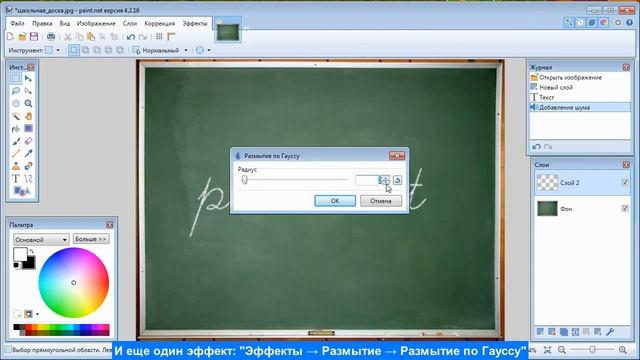This screenshot has height=360, width=640.
Task: Toggle the Tools window button top-right
Action: click(x=569, y=22)
